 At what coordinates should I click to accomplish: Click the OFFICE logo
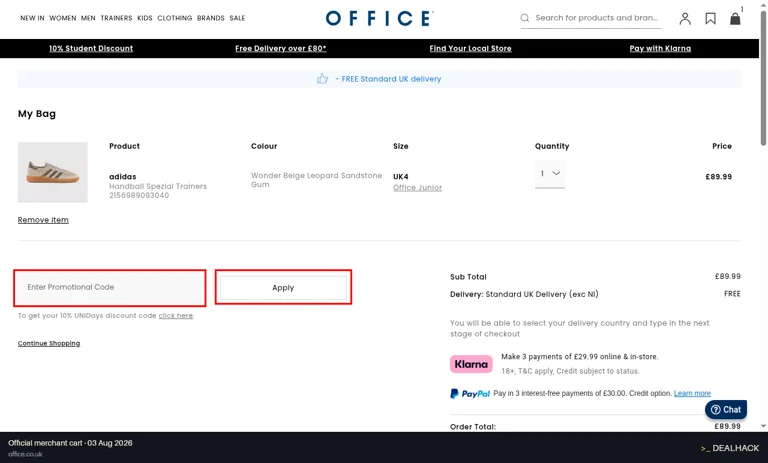(379, 19)
